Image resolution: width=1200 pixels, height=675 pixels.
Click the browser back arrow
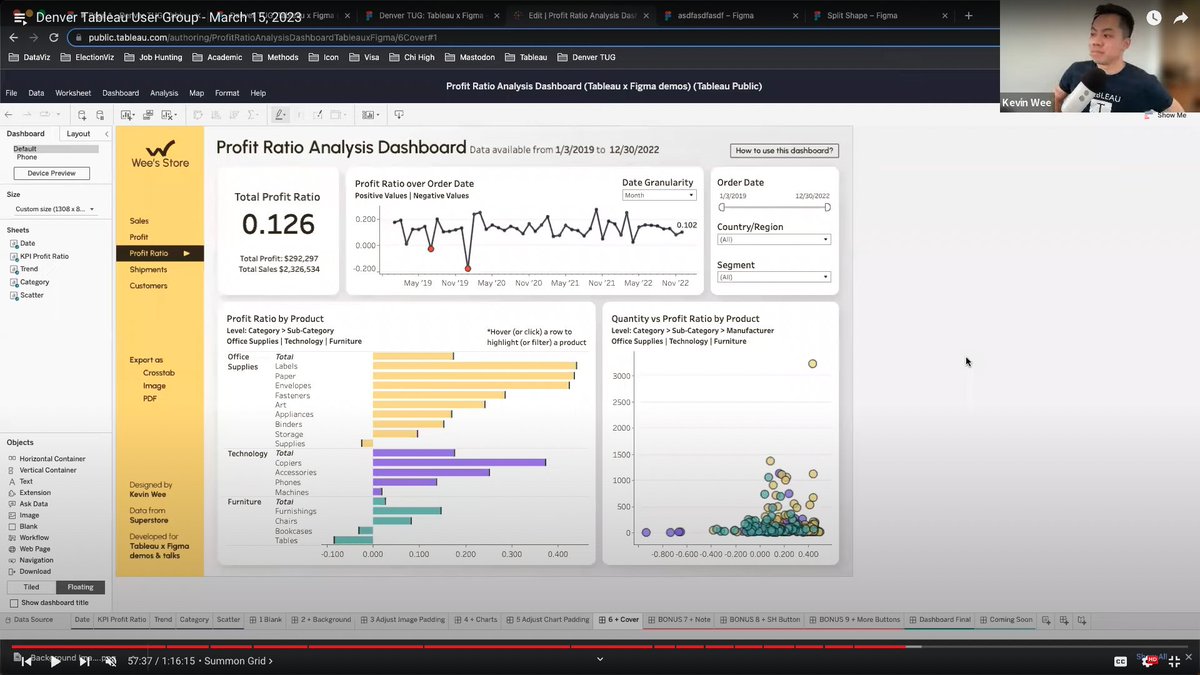tap(14, 37)
